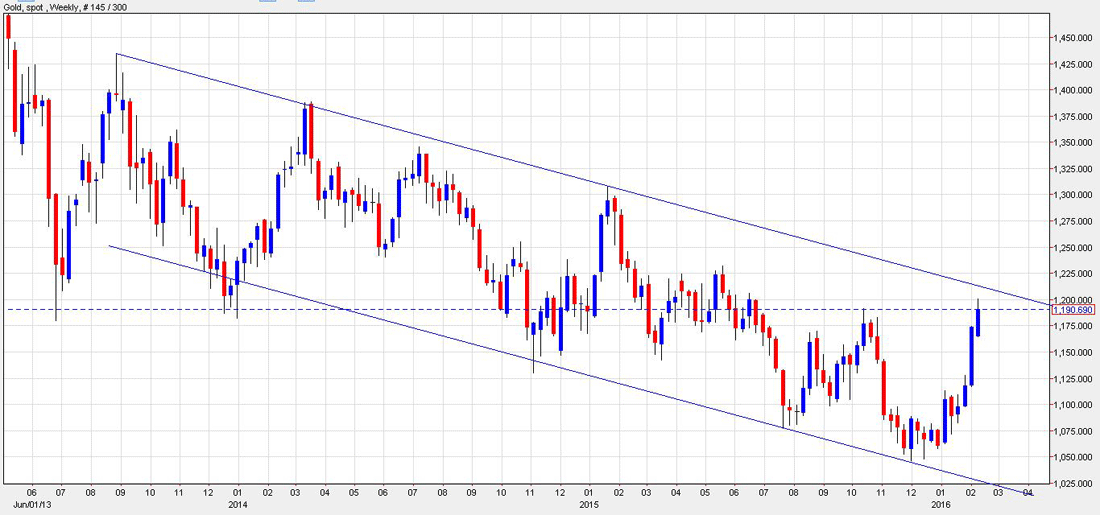The image size is (1100, 515).
Task: Click the 2016 year marker on time axis
Action: point(941,504)
